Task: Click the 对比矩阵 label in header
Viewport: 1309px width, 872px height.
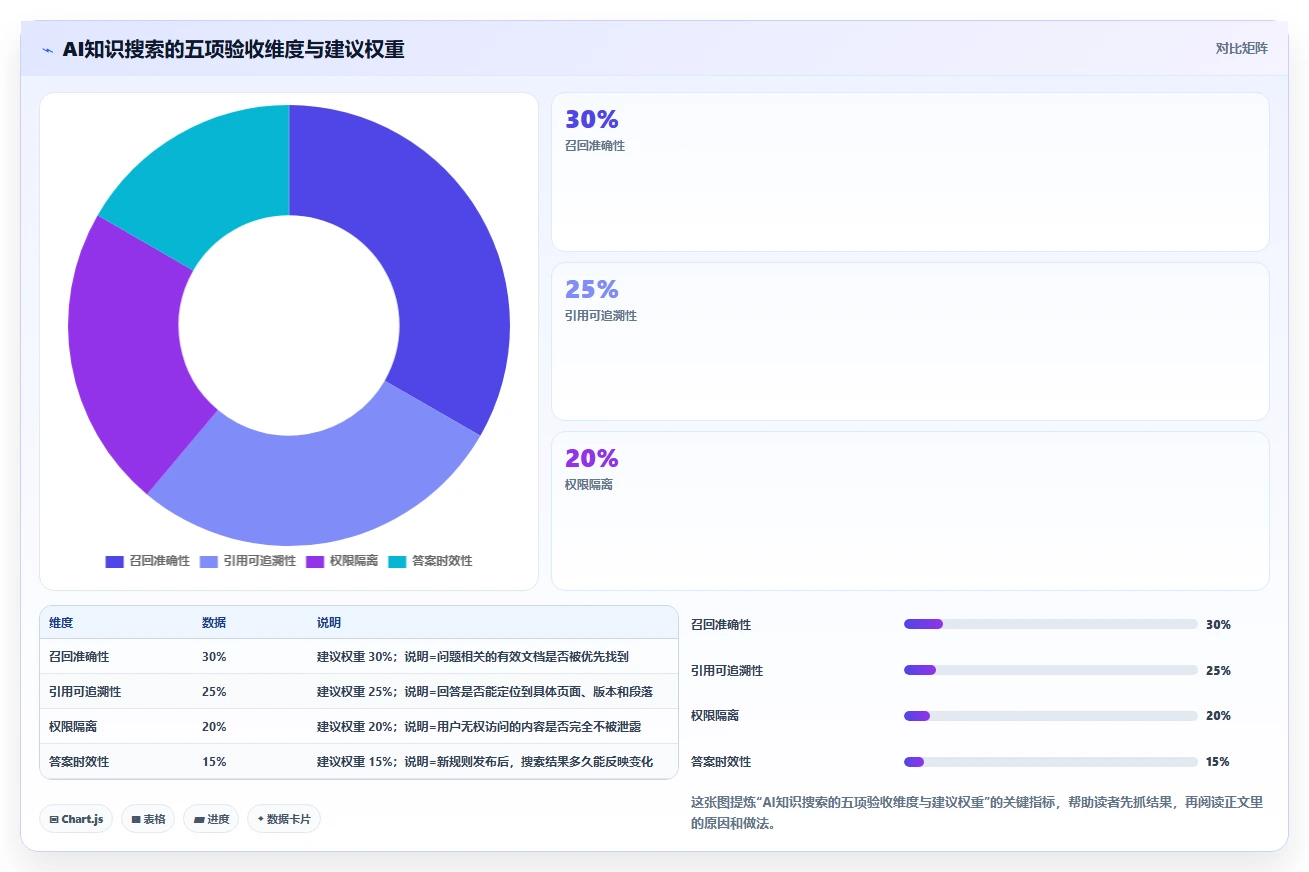Action: click(x=1241, y=48)
